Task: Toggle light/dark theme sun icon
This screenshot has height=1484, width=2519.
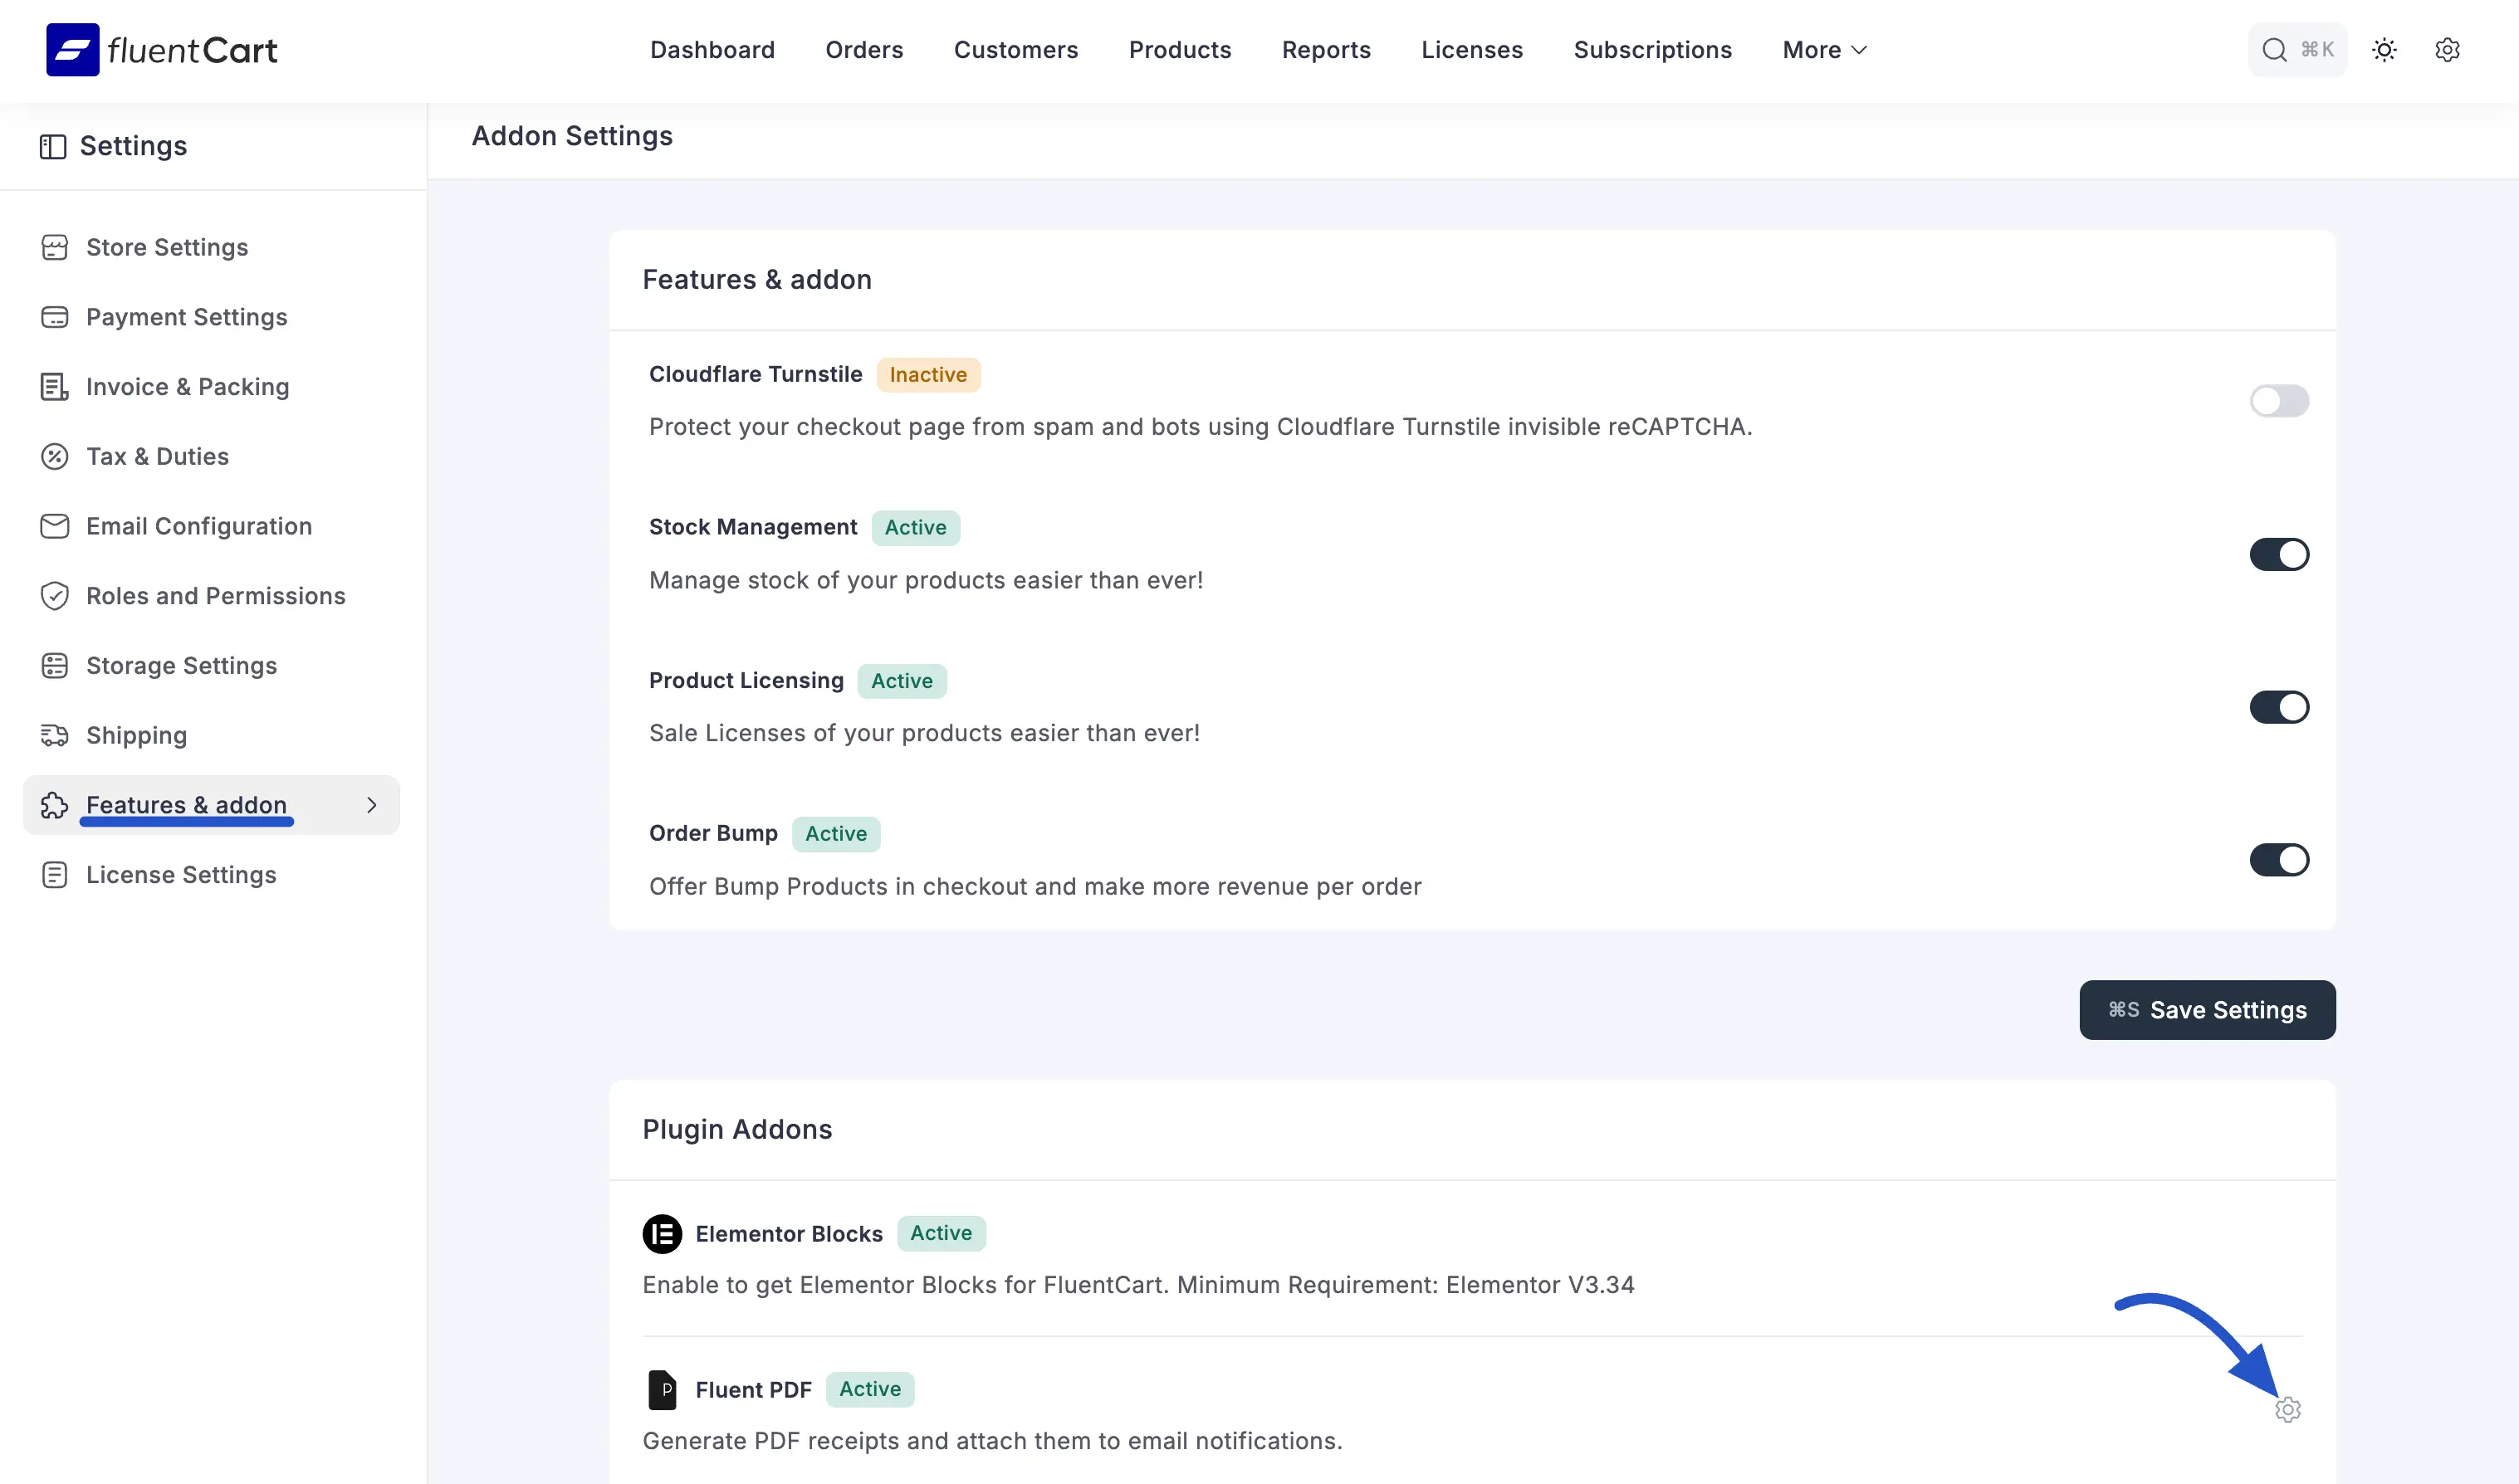Action: [x=2384, y=50]
